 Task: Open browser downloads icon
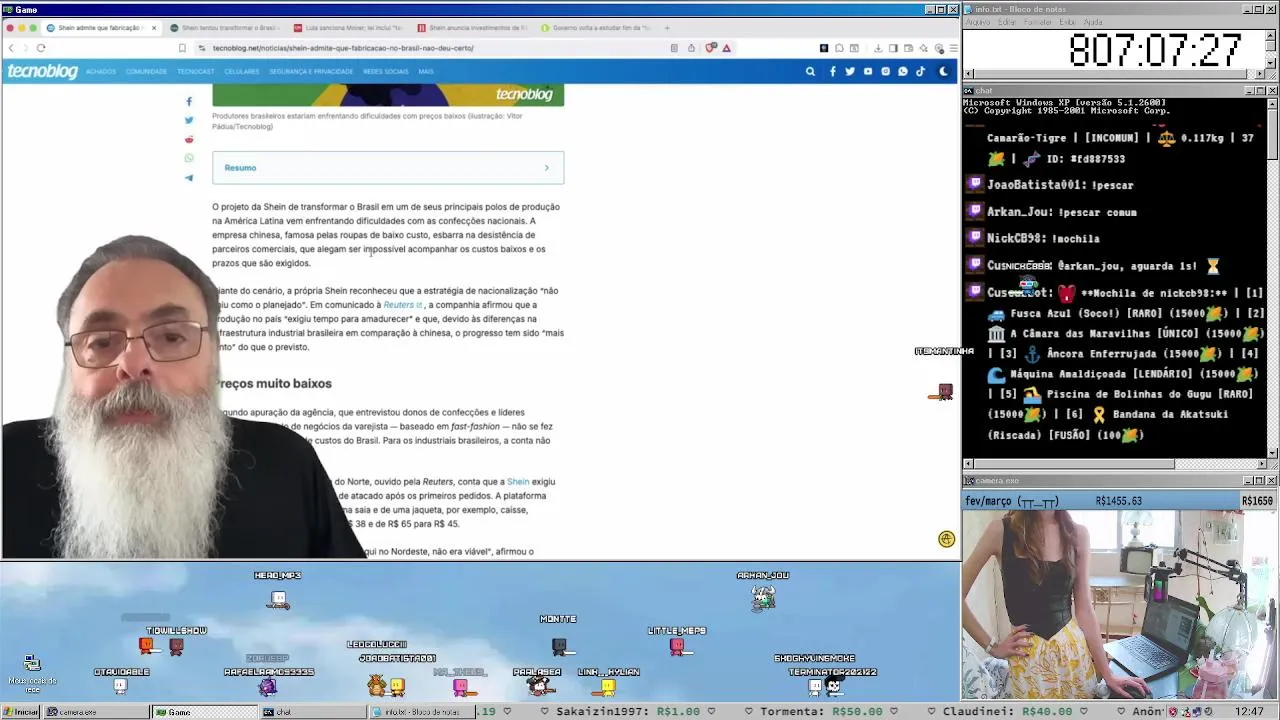click(x=878, y=48)
